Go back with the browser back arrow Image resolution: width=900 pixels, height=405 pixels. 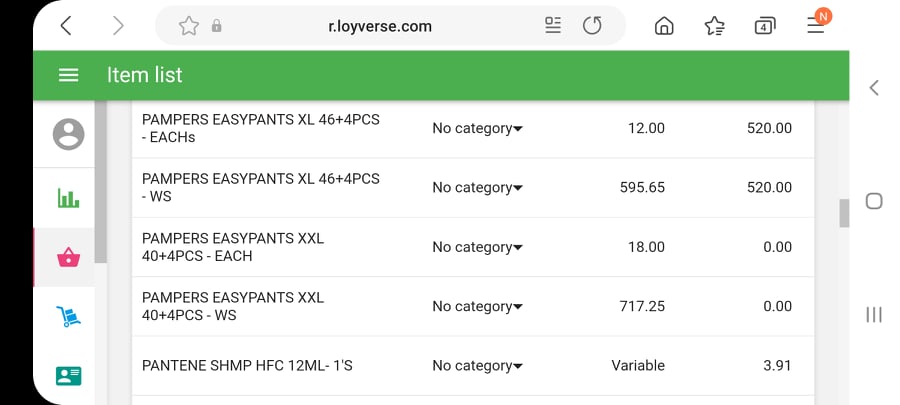click(x=66, y=26)
